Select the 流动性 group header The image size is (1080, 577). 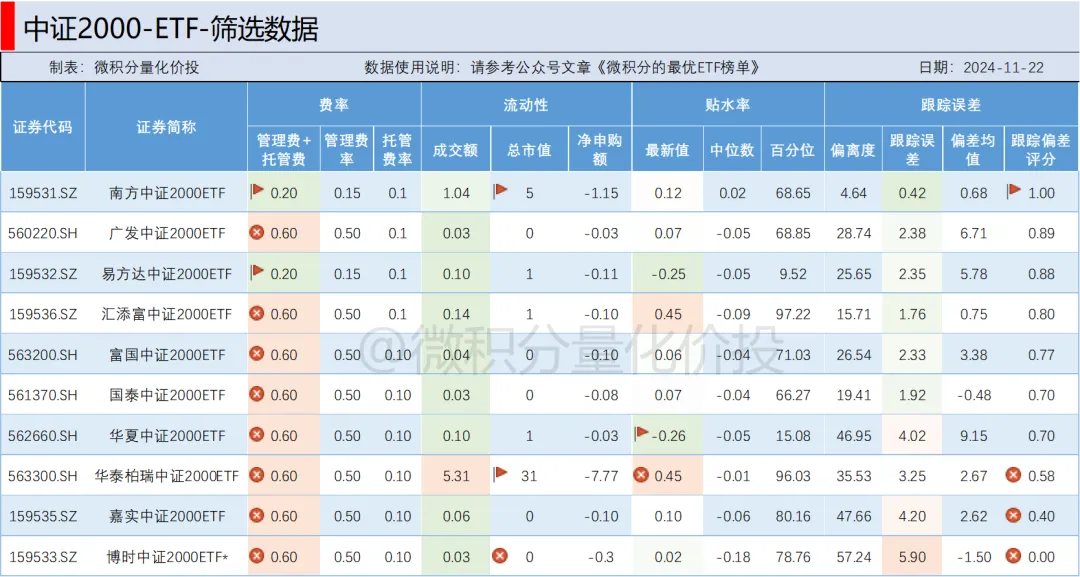pyautogui.click(x=526, y=104)
